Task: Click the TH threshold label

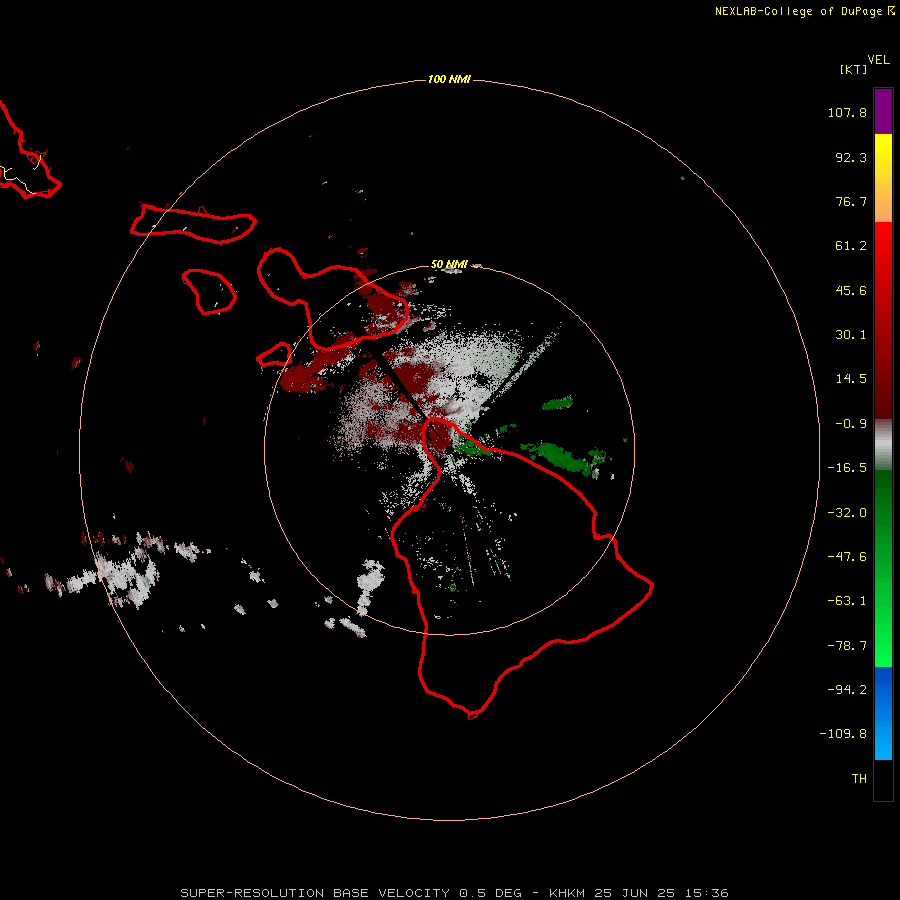Action: [859, 779]
